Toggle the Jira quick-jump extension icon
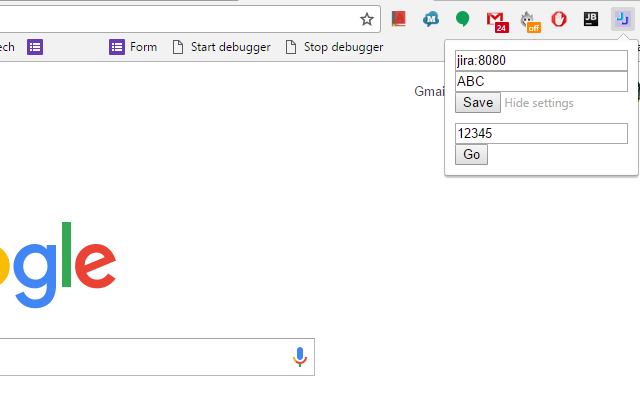The height and width of the screenshot is (400, 640). click(x=622, y=19)
